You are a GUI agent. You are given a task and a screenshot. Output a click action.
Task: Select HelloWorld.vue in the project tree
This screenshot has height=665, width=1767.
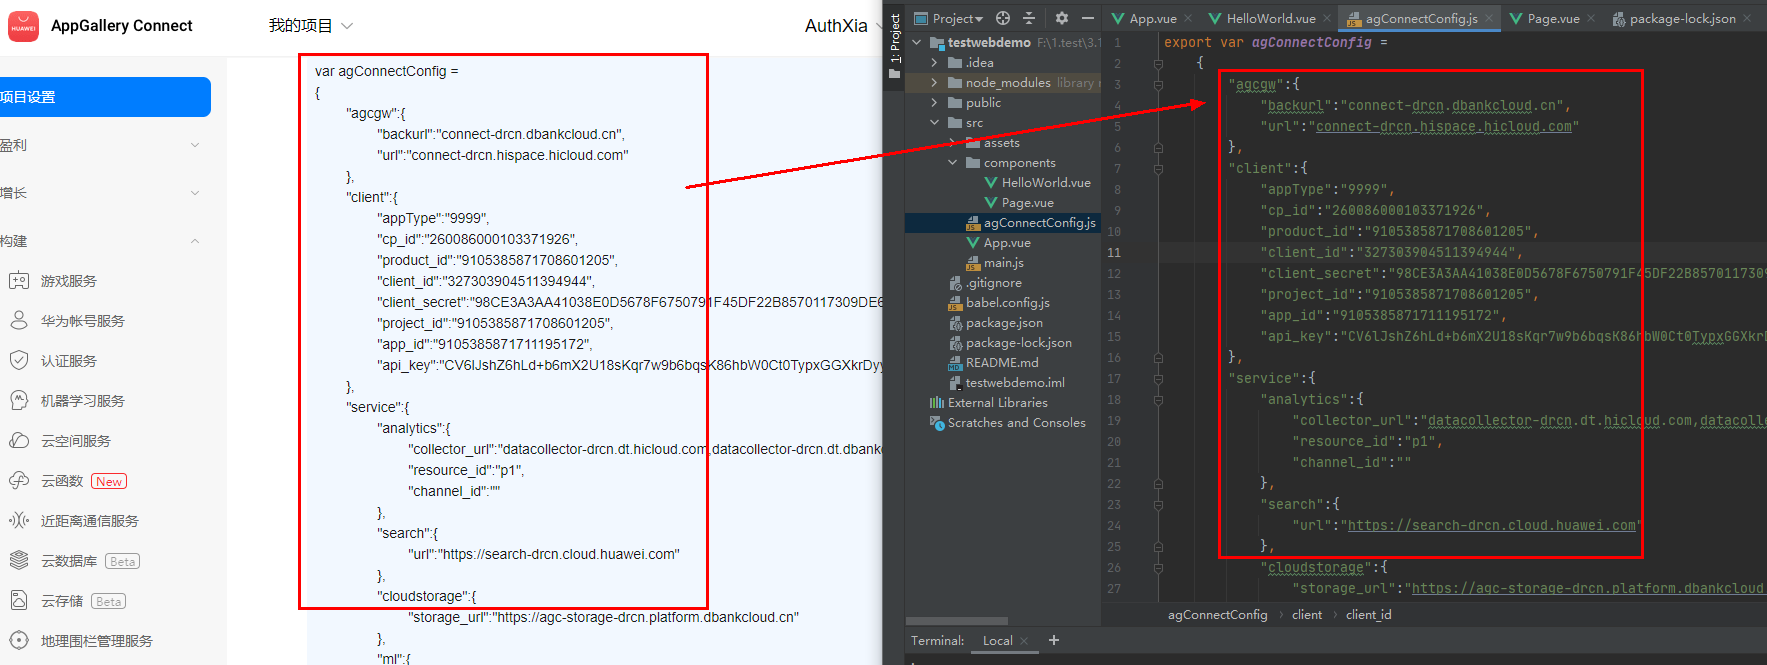click(1046, 183)
